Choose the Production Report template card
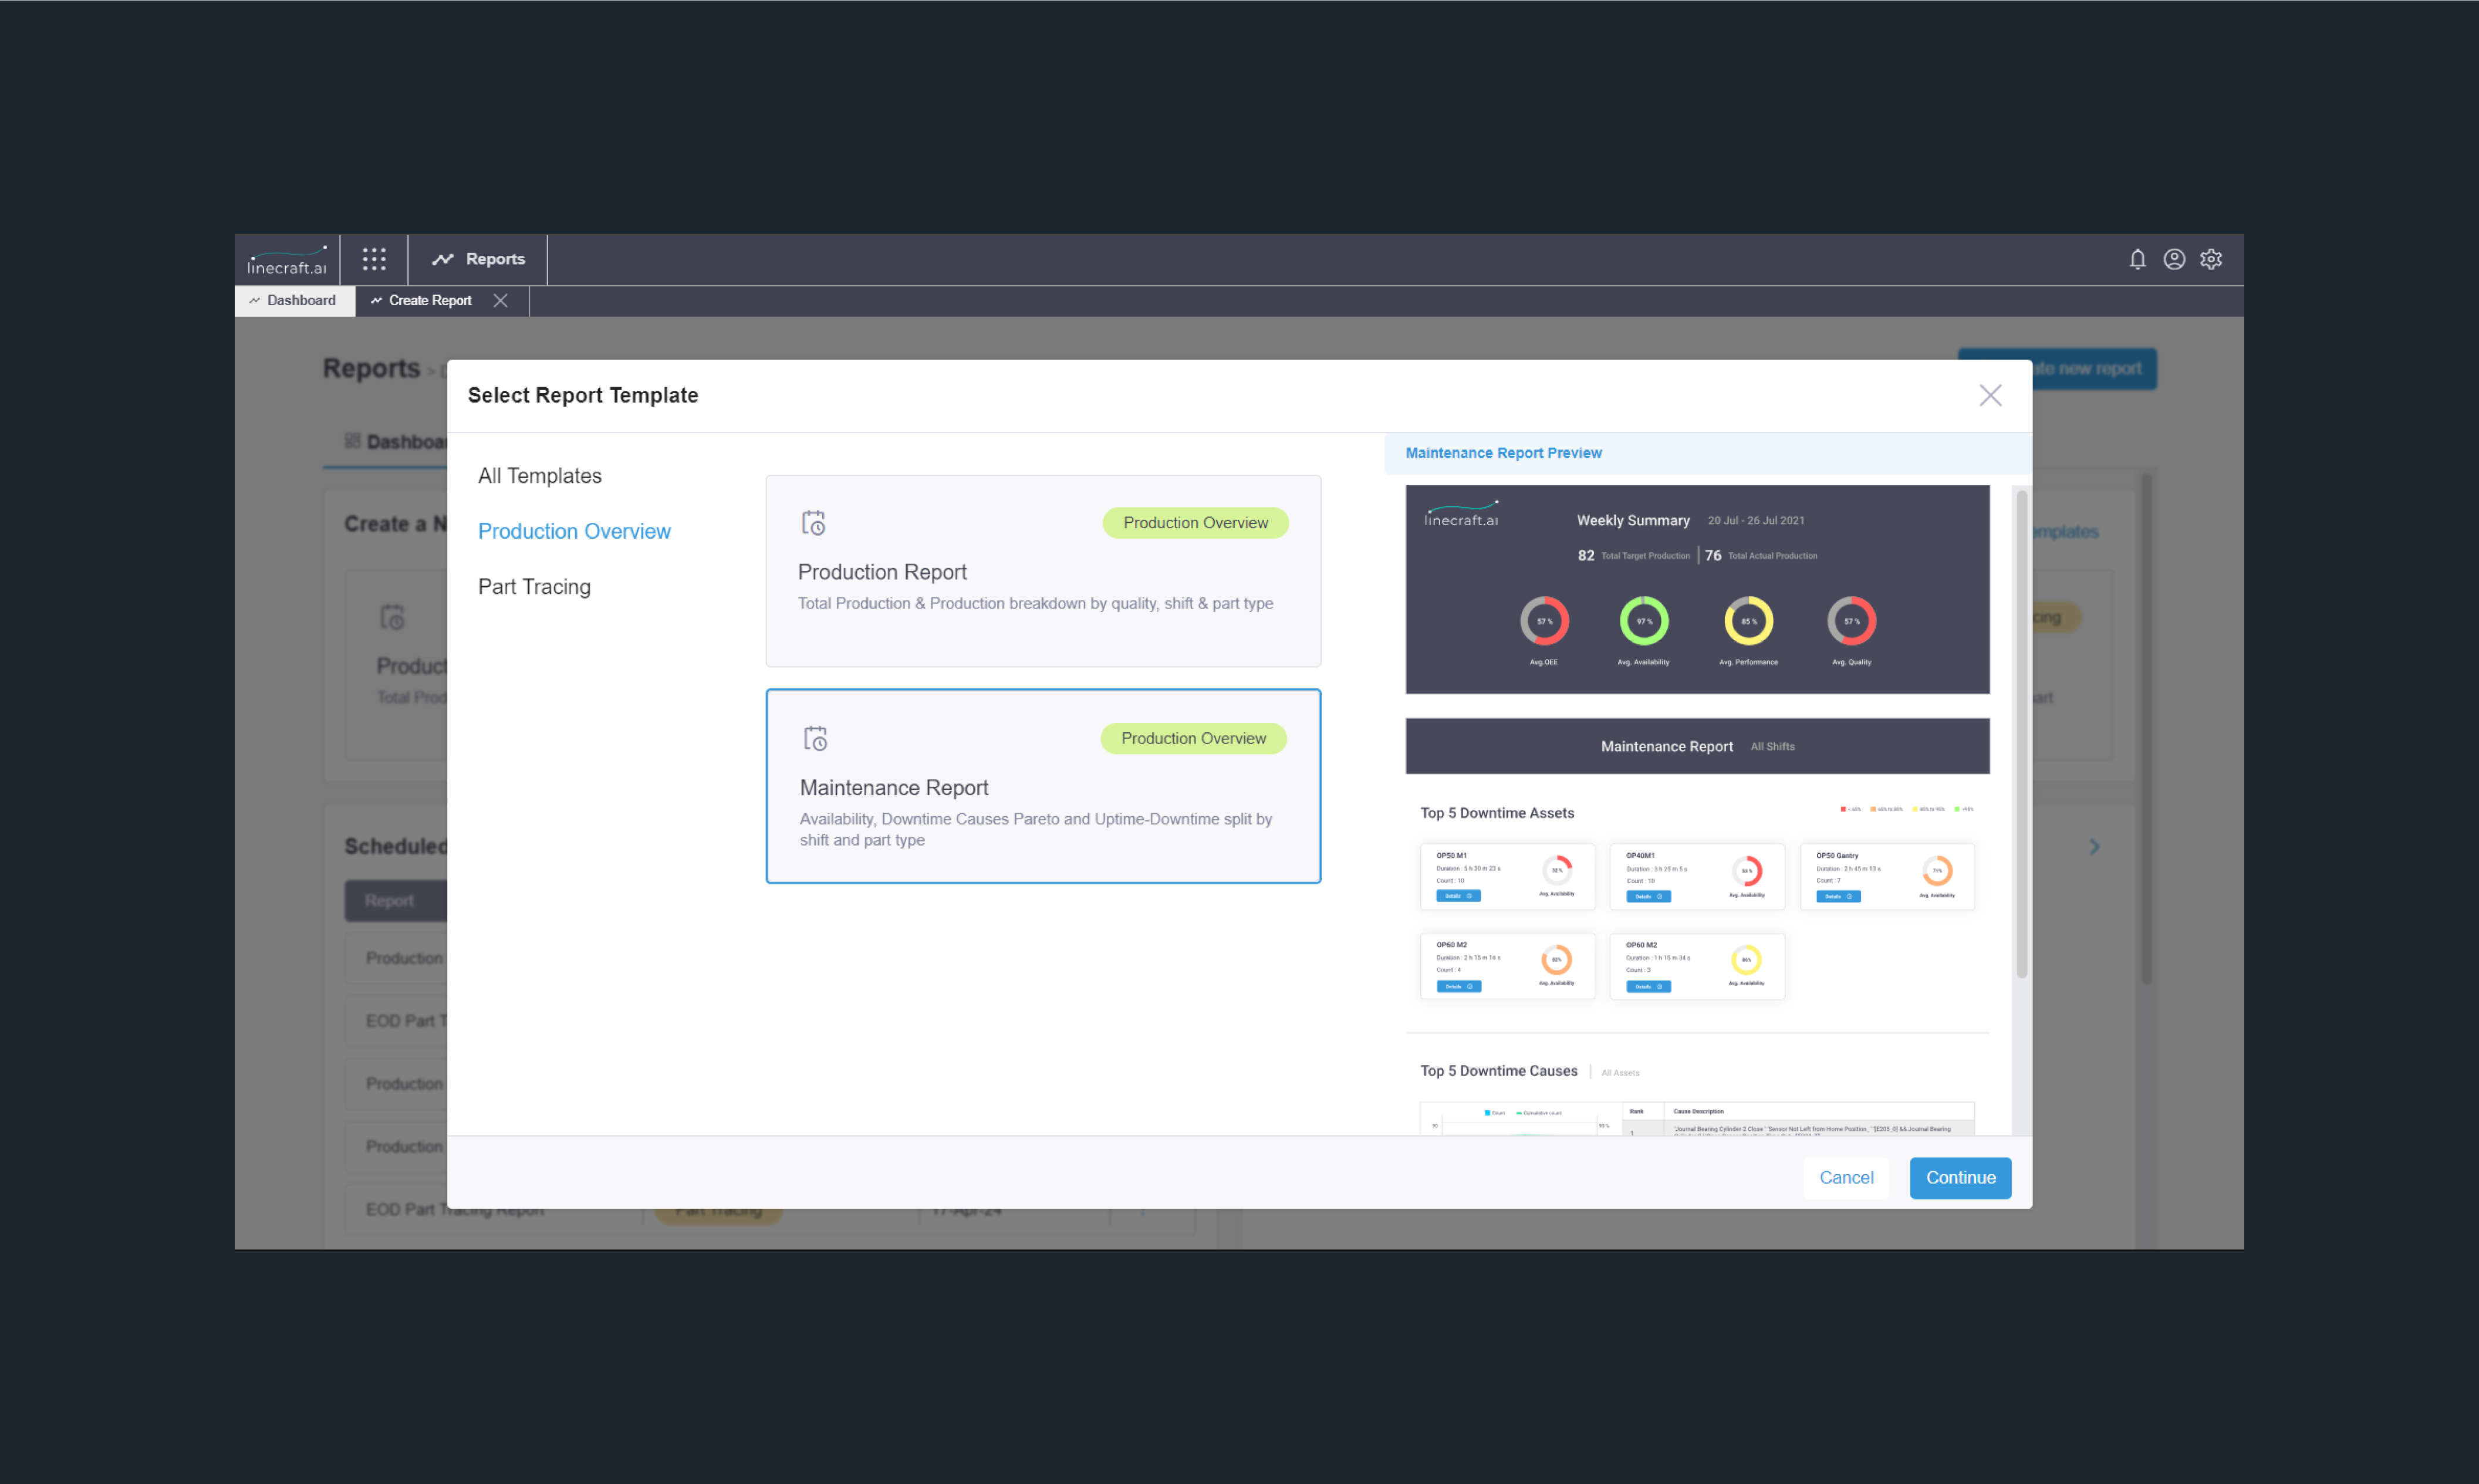The width and height of the screenshot is (2479, 1484). [x=1043, y=571]
